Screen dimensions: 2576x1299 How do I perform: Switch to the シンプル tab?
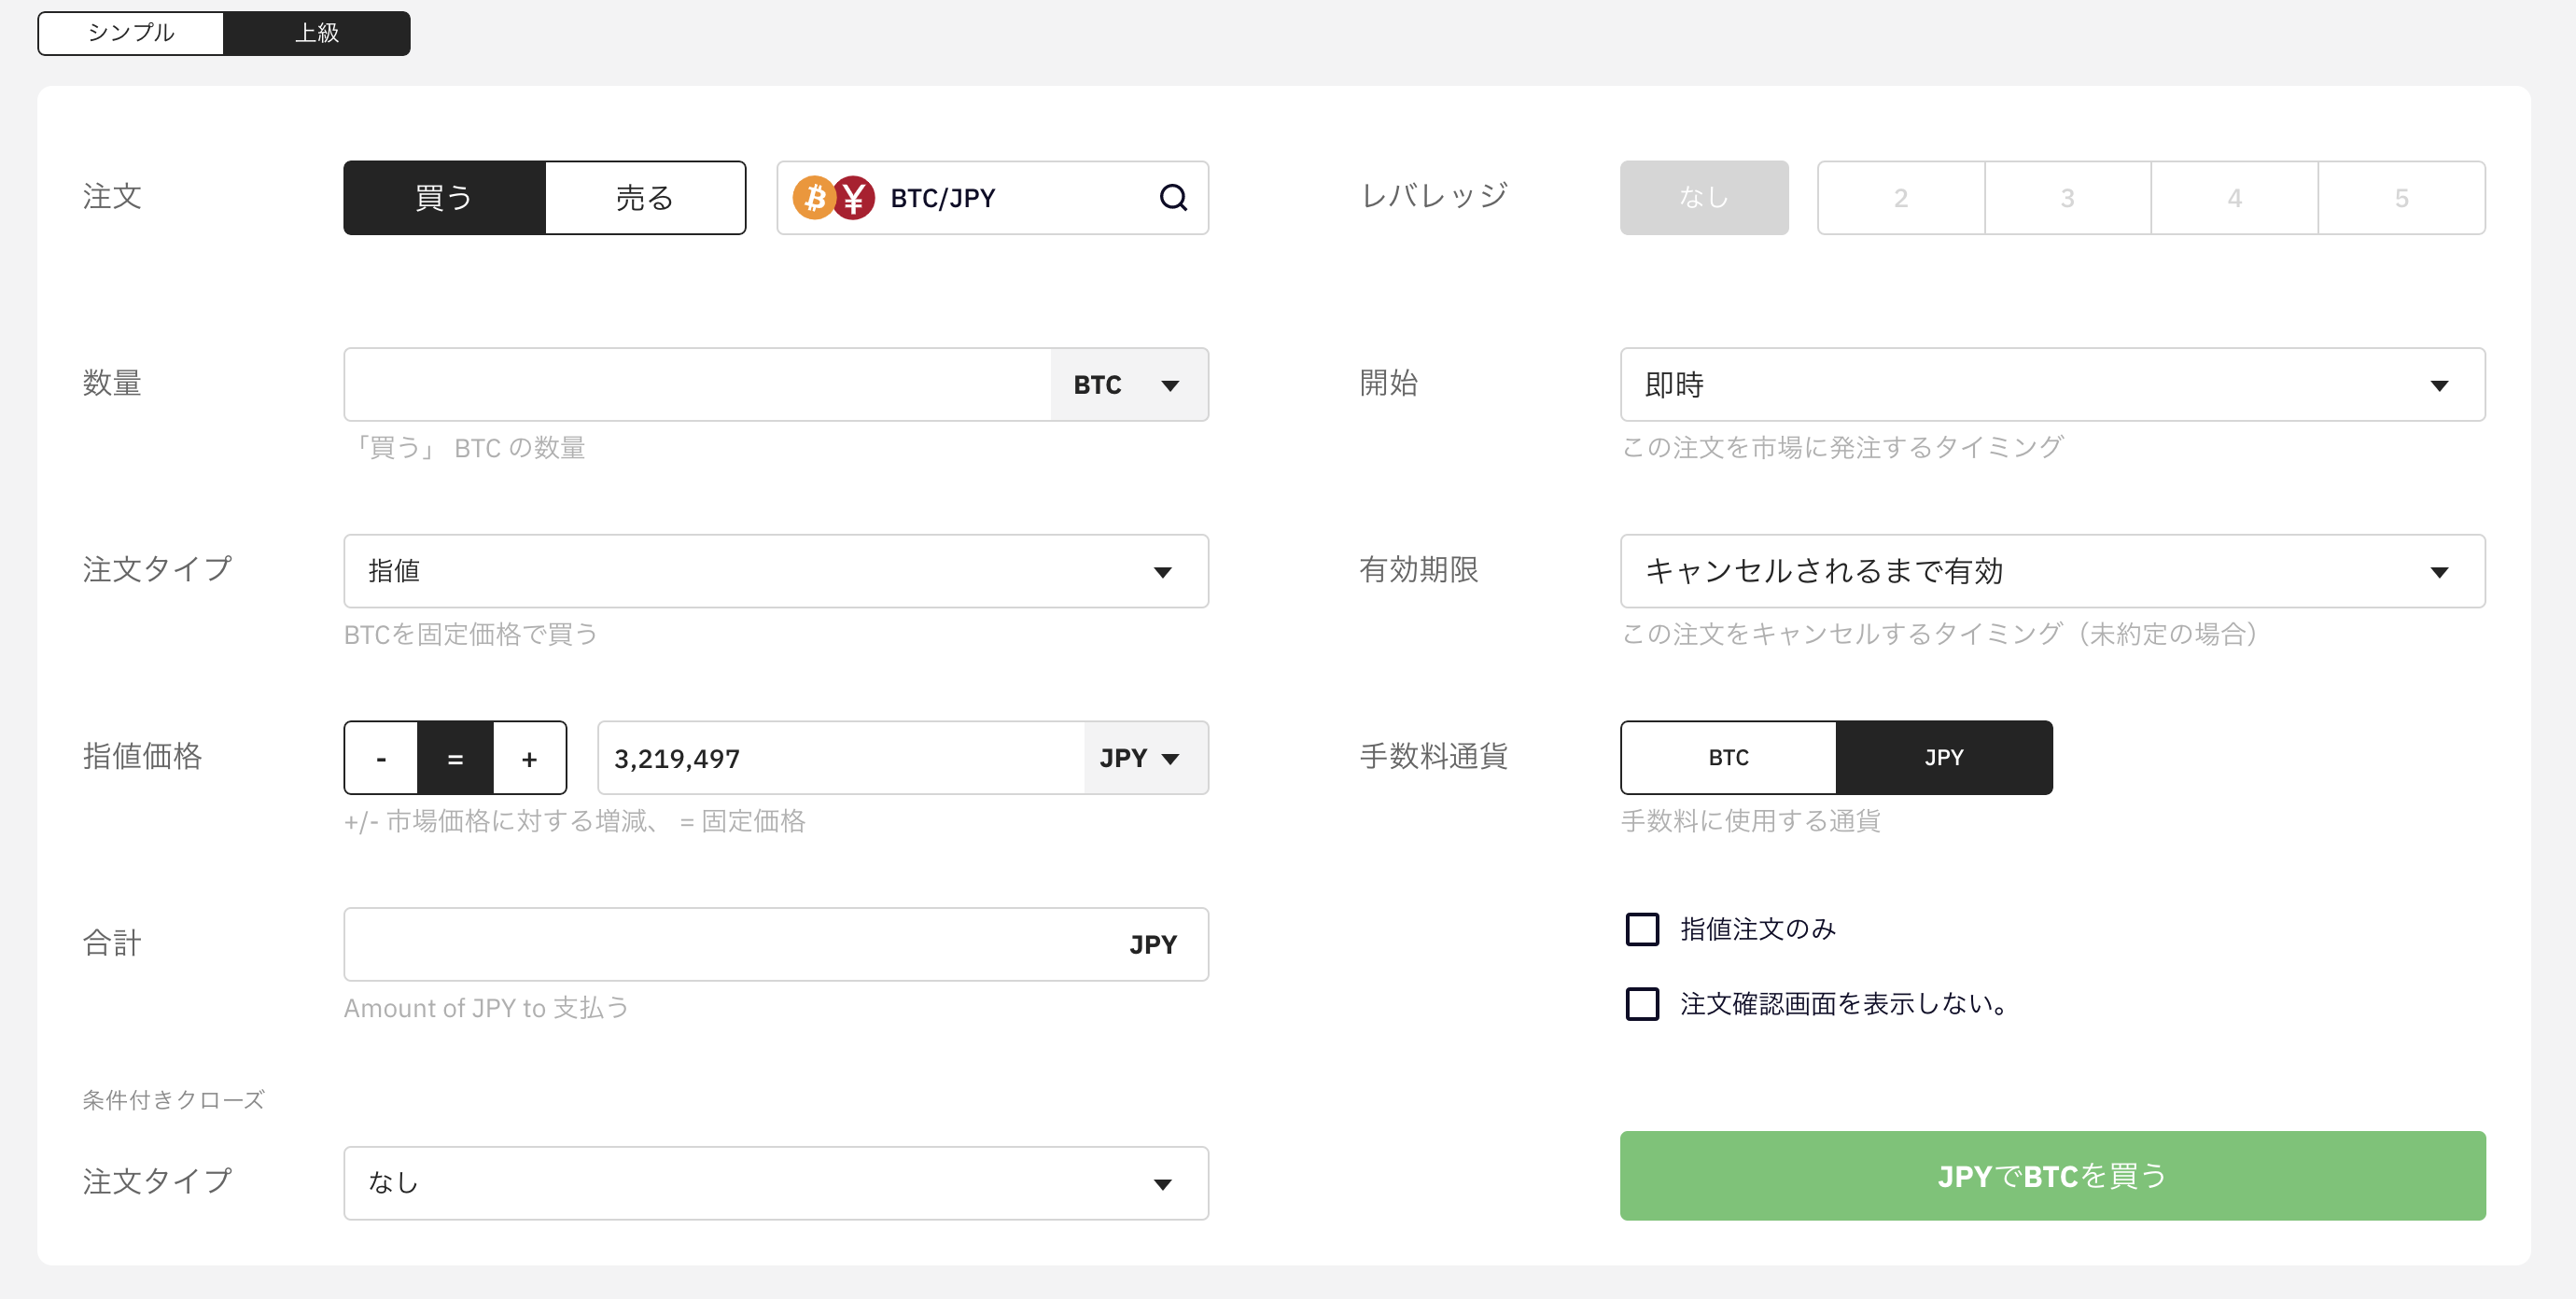(130, 33)
